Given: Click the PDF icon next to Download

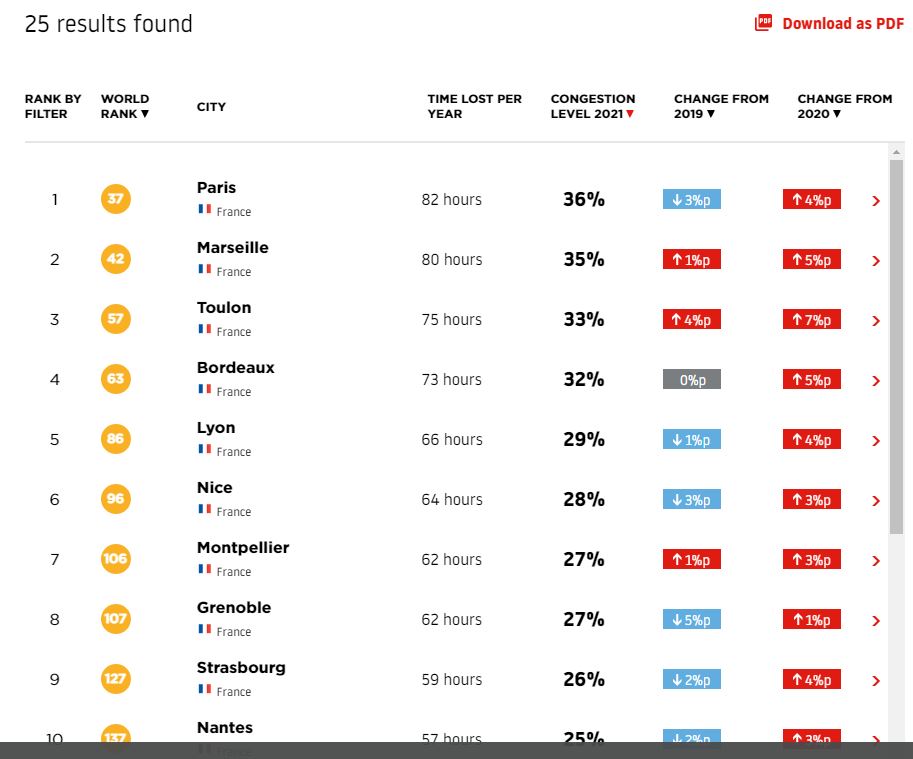Looking at the screenshot, I should (x=764, y=23).
